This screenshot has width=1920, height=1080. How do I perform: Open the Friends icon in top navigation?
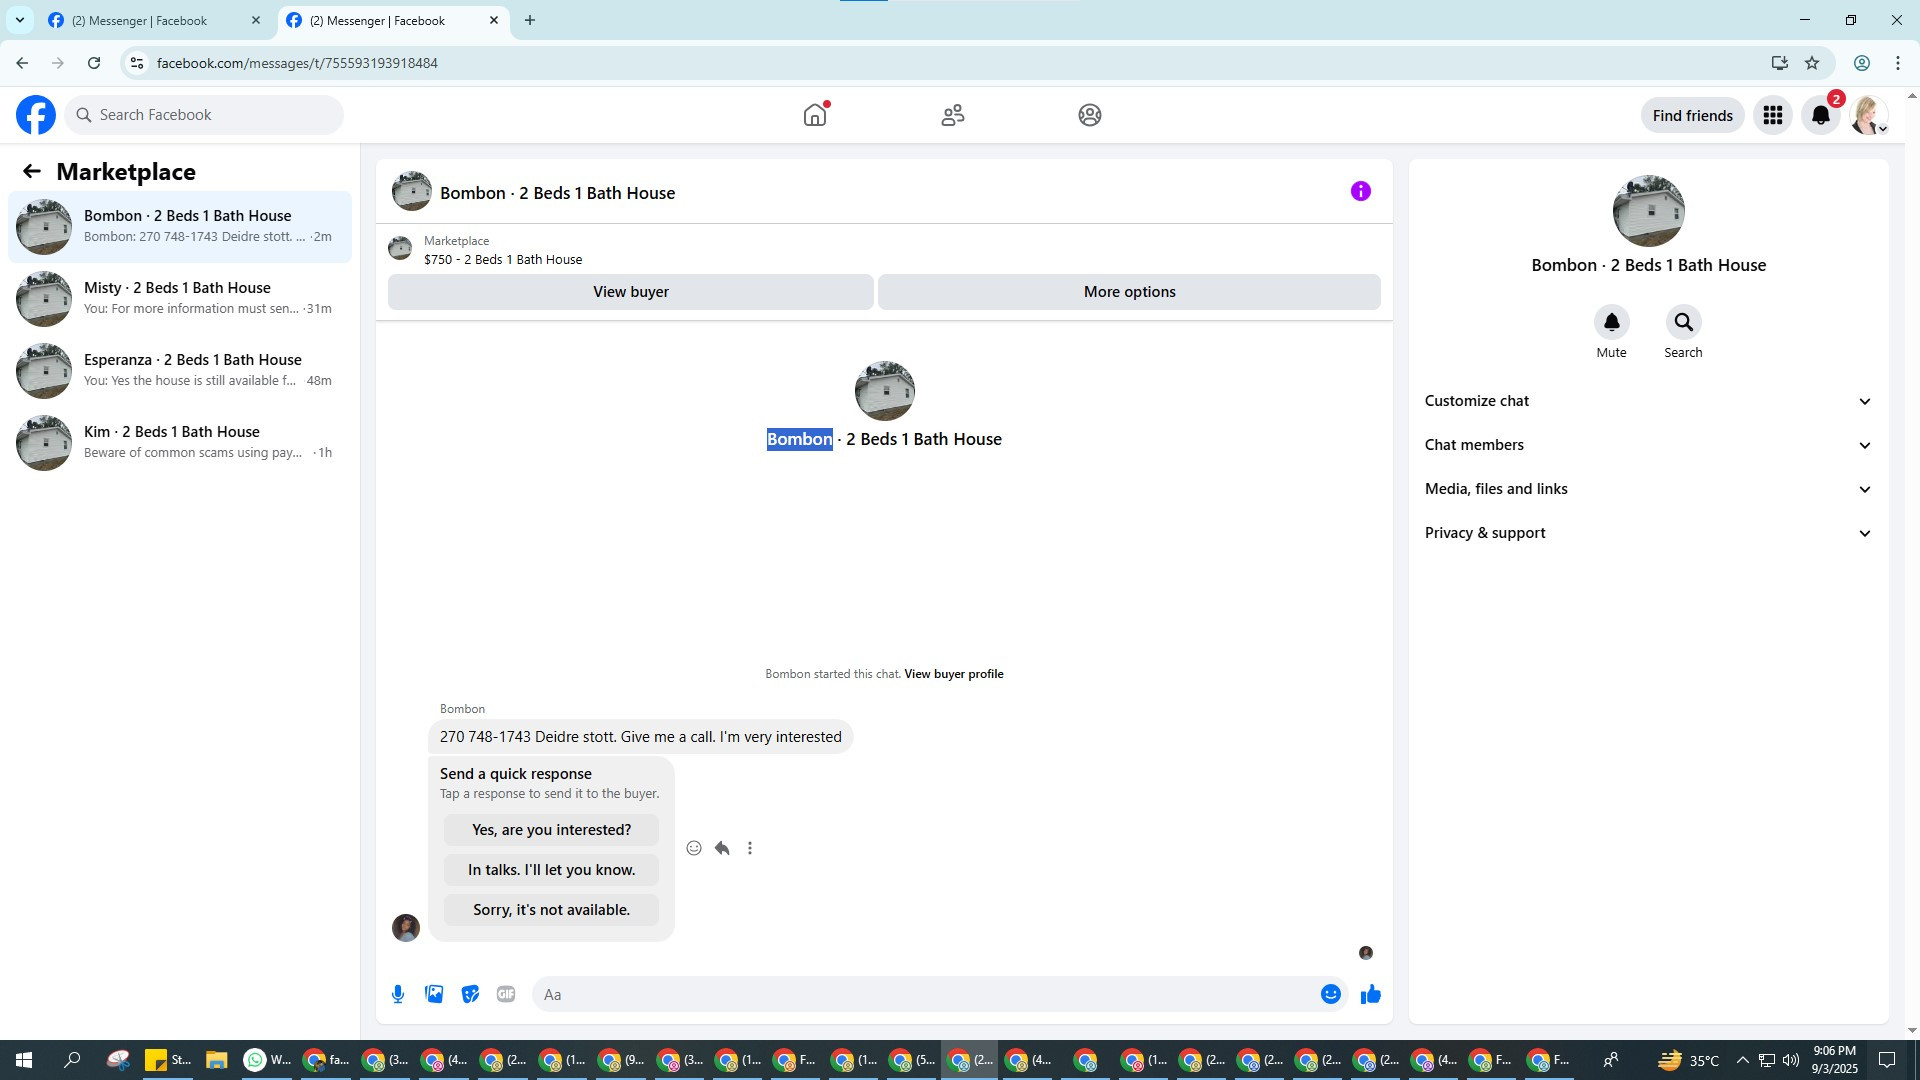953,115
